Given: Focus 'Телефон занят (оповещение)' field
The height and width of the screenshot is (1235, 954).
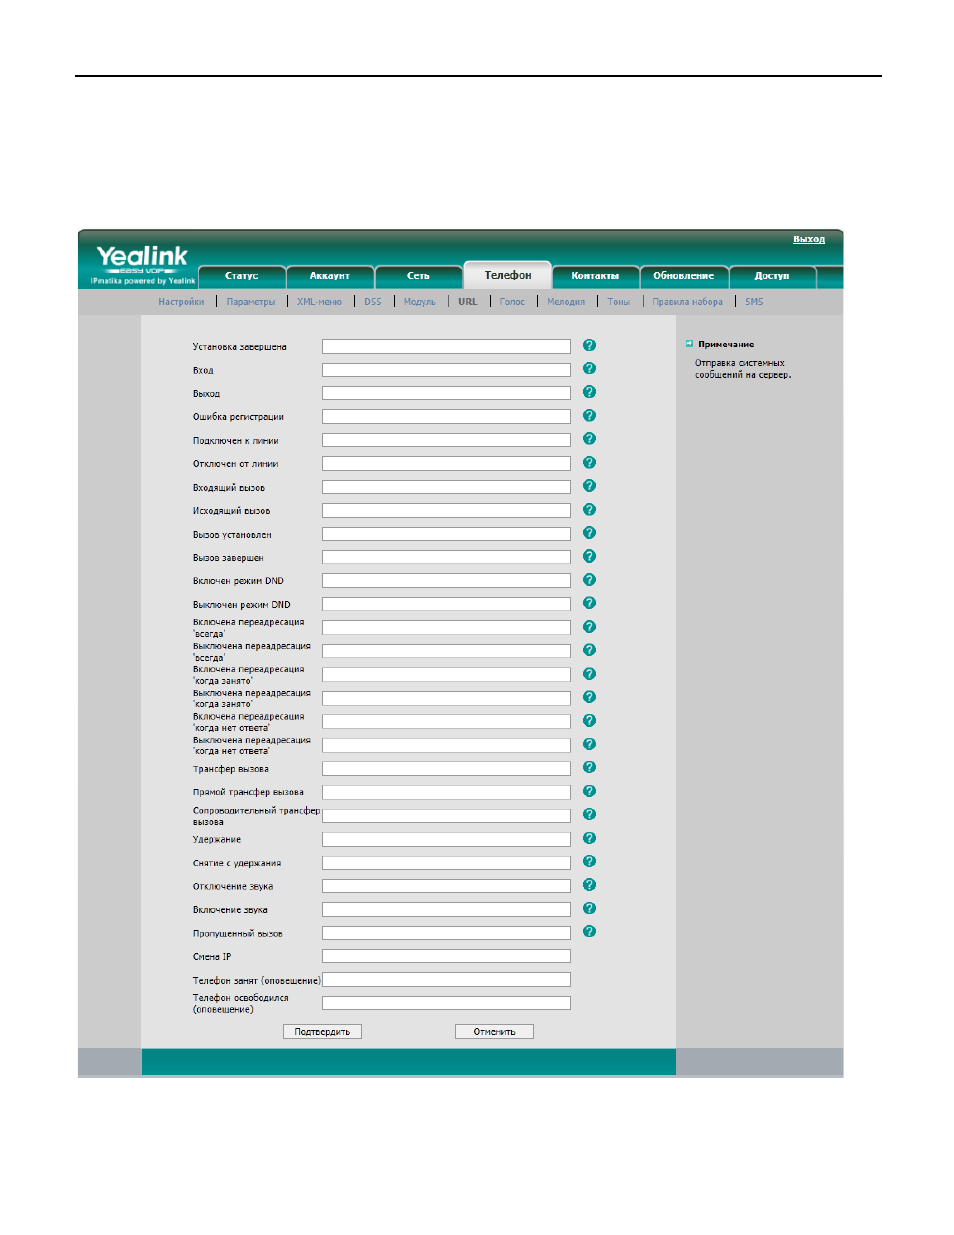Looking at the screenshot, I should [x=446, y=980].
